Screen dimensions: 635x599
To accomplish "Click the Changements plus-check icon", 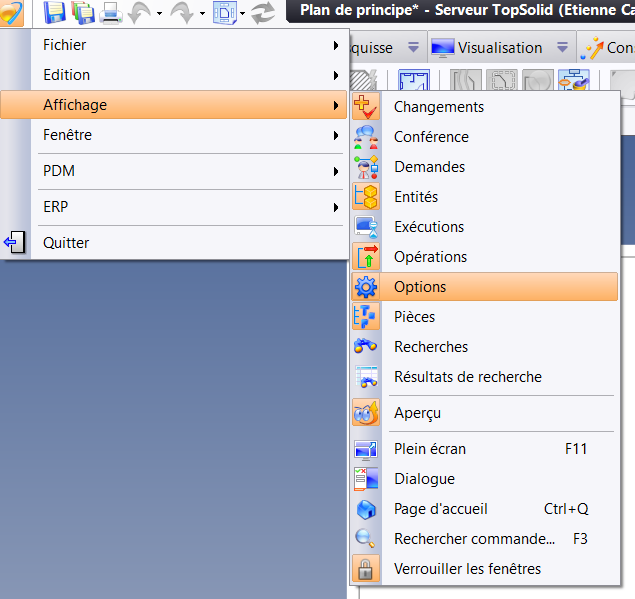I will [x=366, y=107].
